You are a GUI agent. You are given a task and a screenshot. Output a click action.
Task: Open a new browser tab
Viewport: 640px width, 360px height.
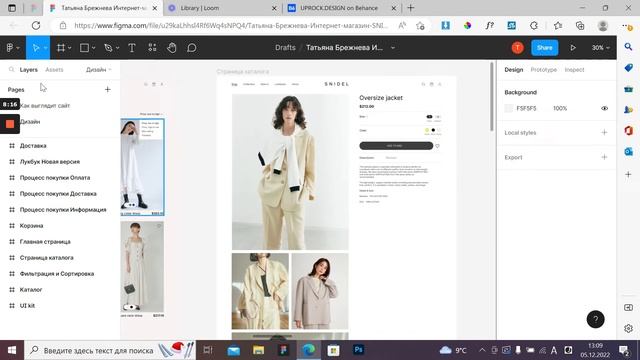point(411,8)
